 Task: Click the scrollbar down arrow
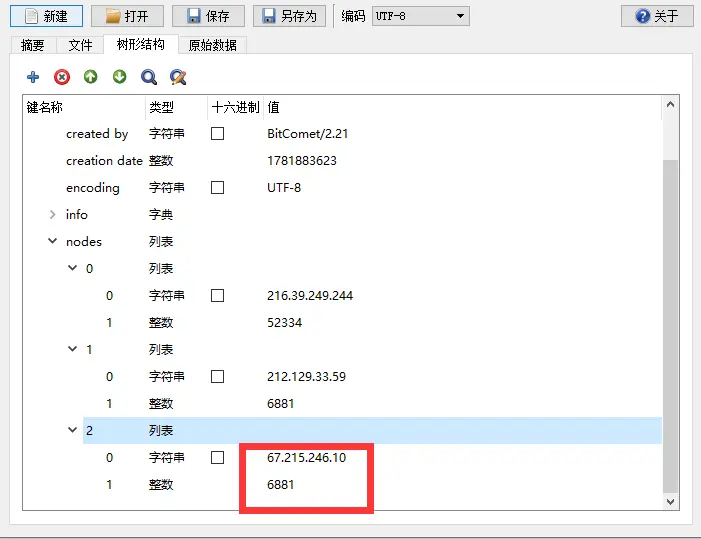coord(670,501)
